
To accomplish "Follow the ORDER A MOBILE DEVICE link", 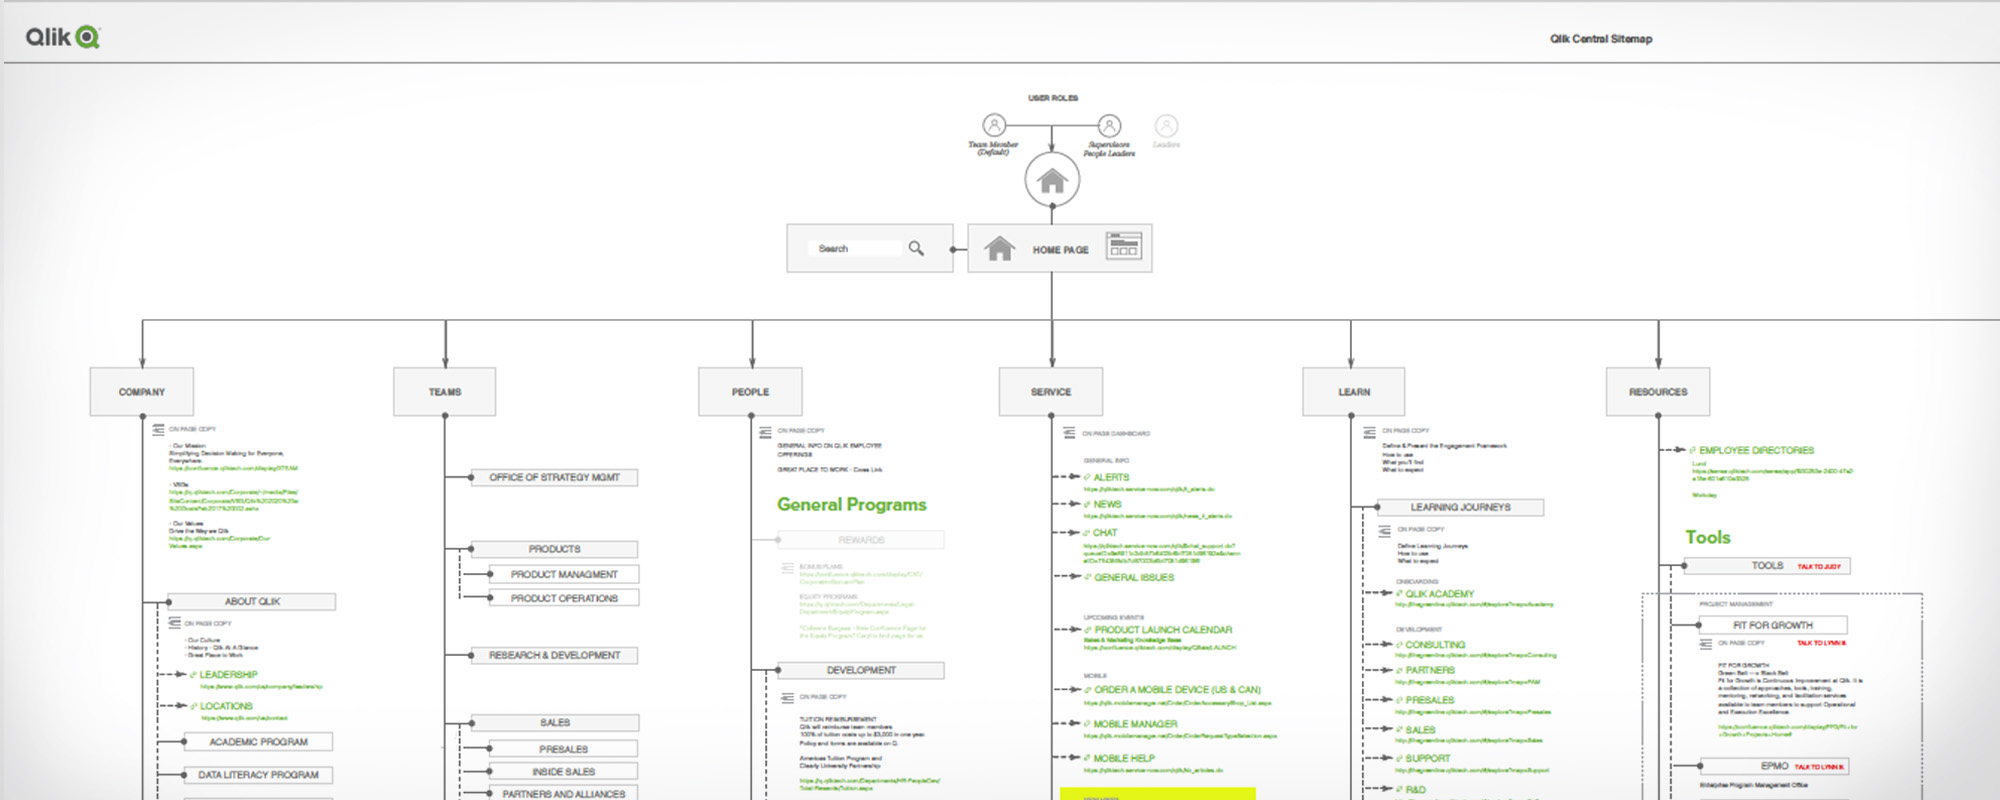I will point(1177,690).
